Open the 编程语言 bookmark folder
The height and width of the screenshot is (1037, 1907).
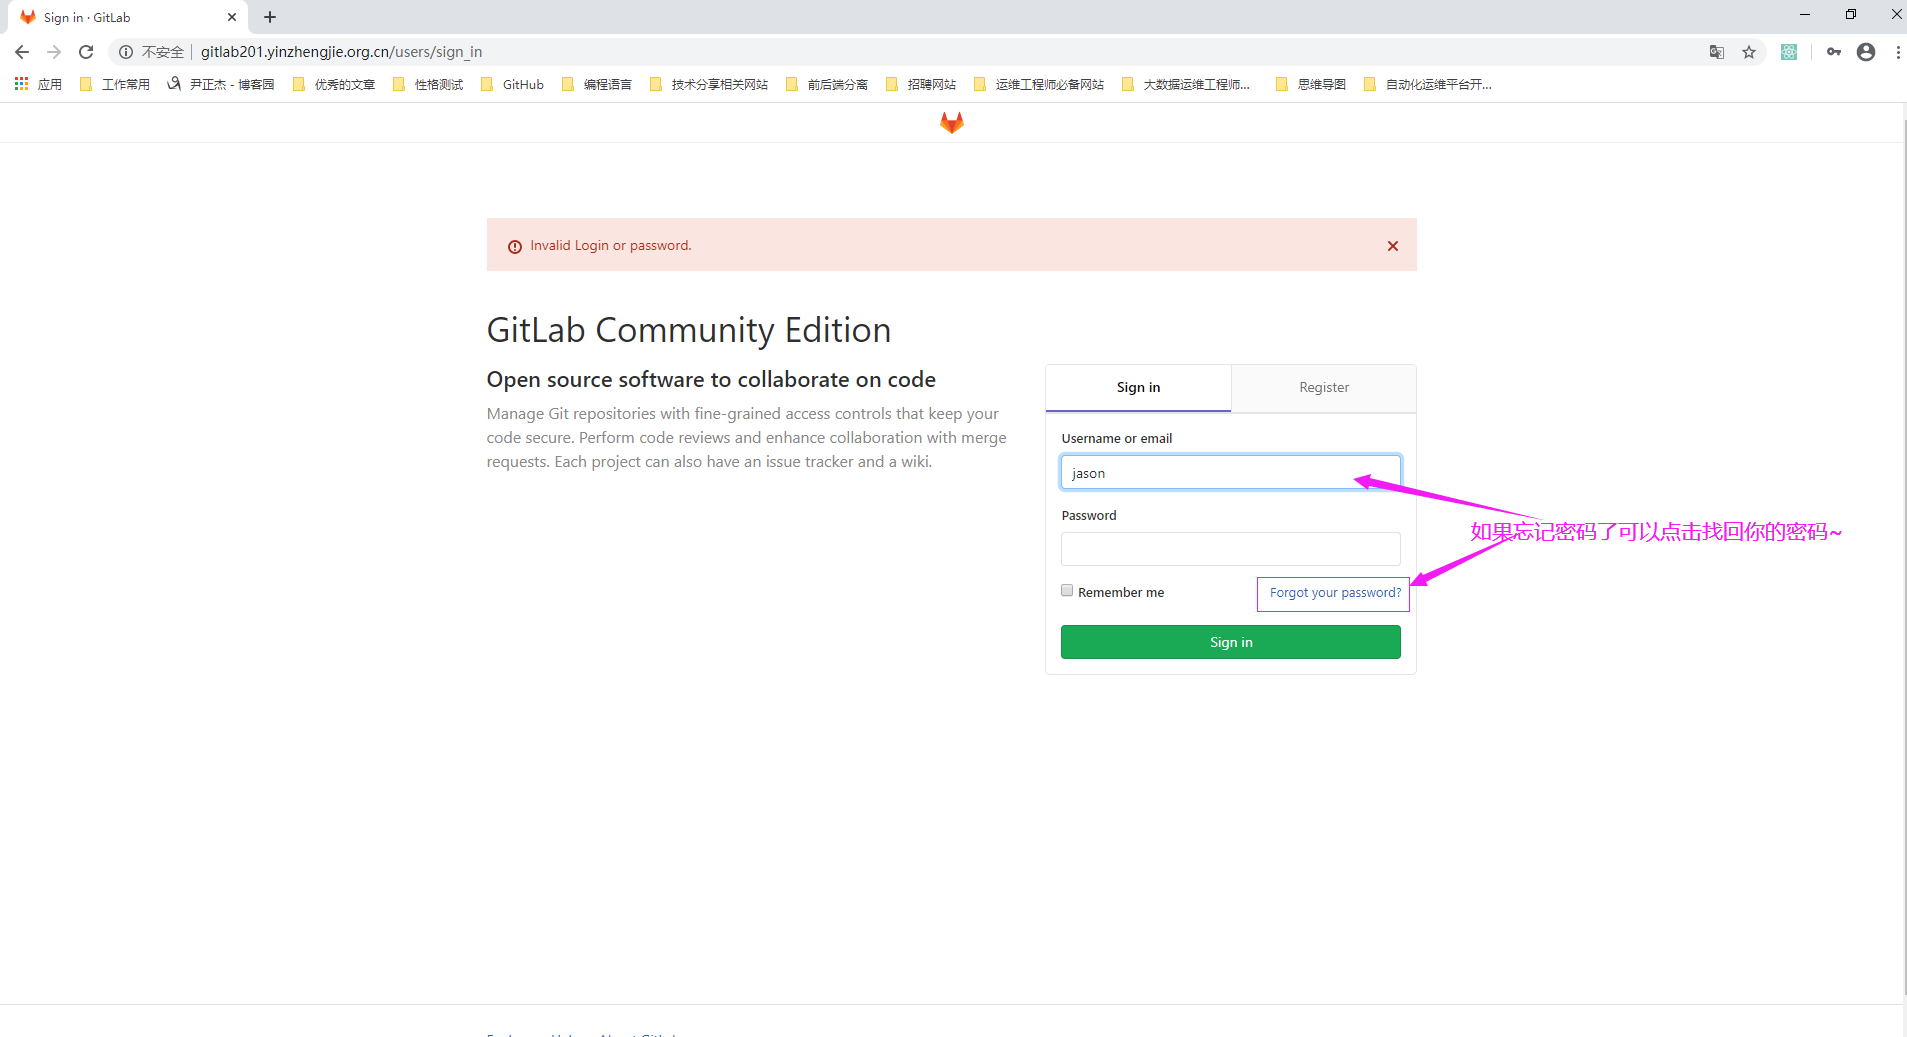click(x=597, y=84)
